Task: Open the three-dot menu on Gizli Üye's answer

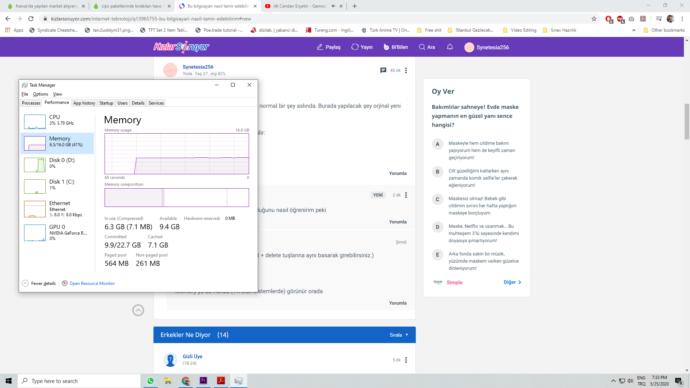Action: [406, 360]
